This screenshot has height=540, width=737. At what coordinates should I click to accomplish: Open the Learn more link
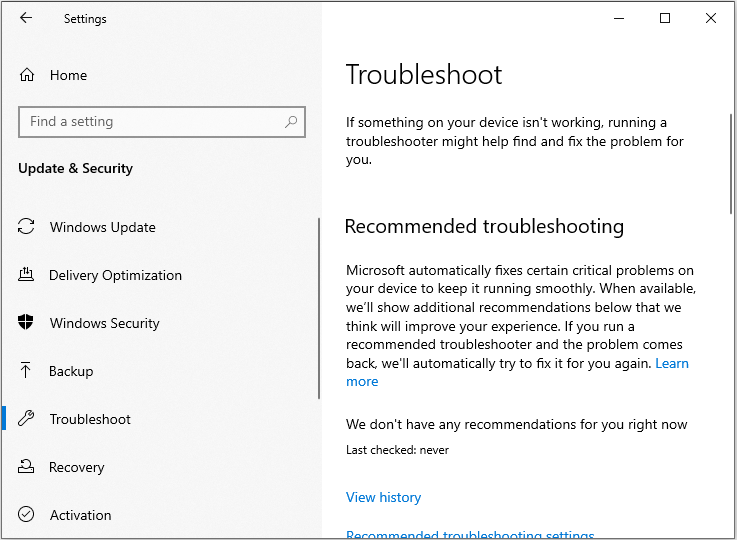pos(362,381)
